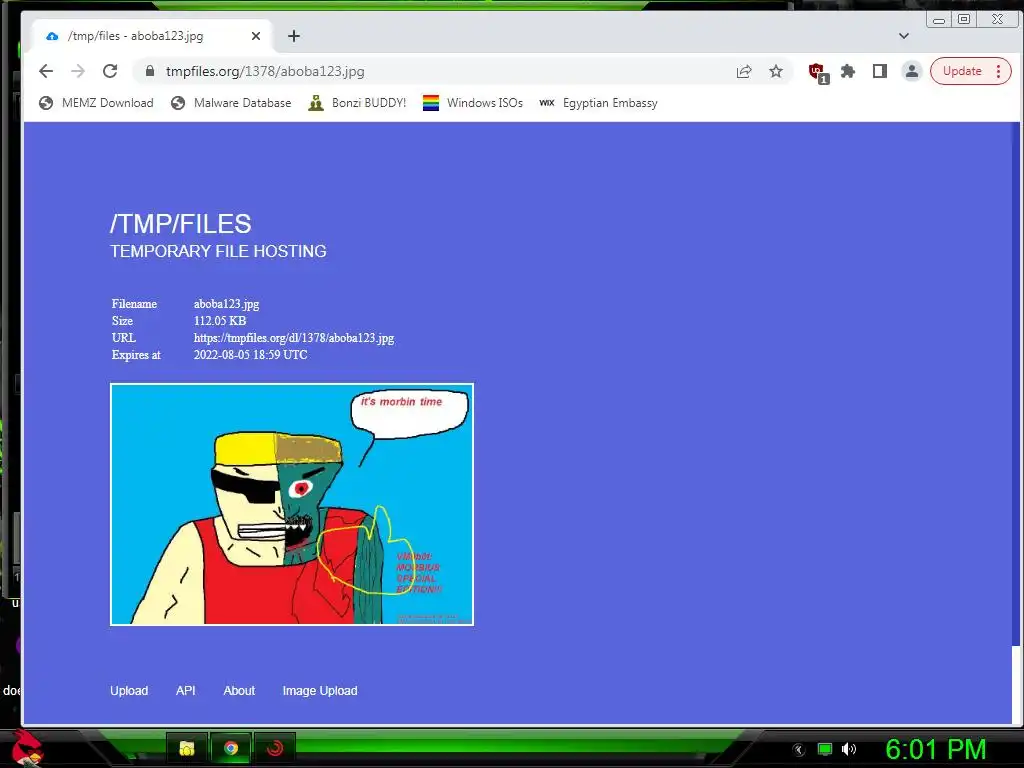Maximize the Chrome window
Screen dimensions: 1024x768
[964, 20]
